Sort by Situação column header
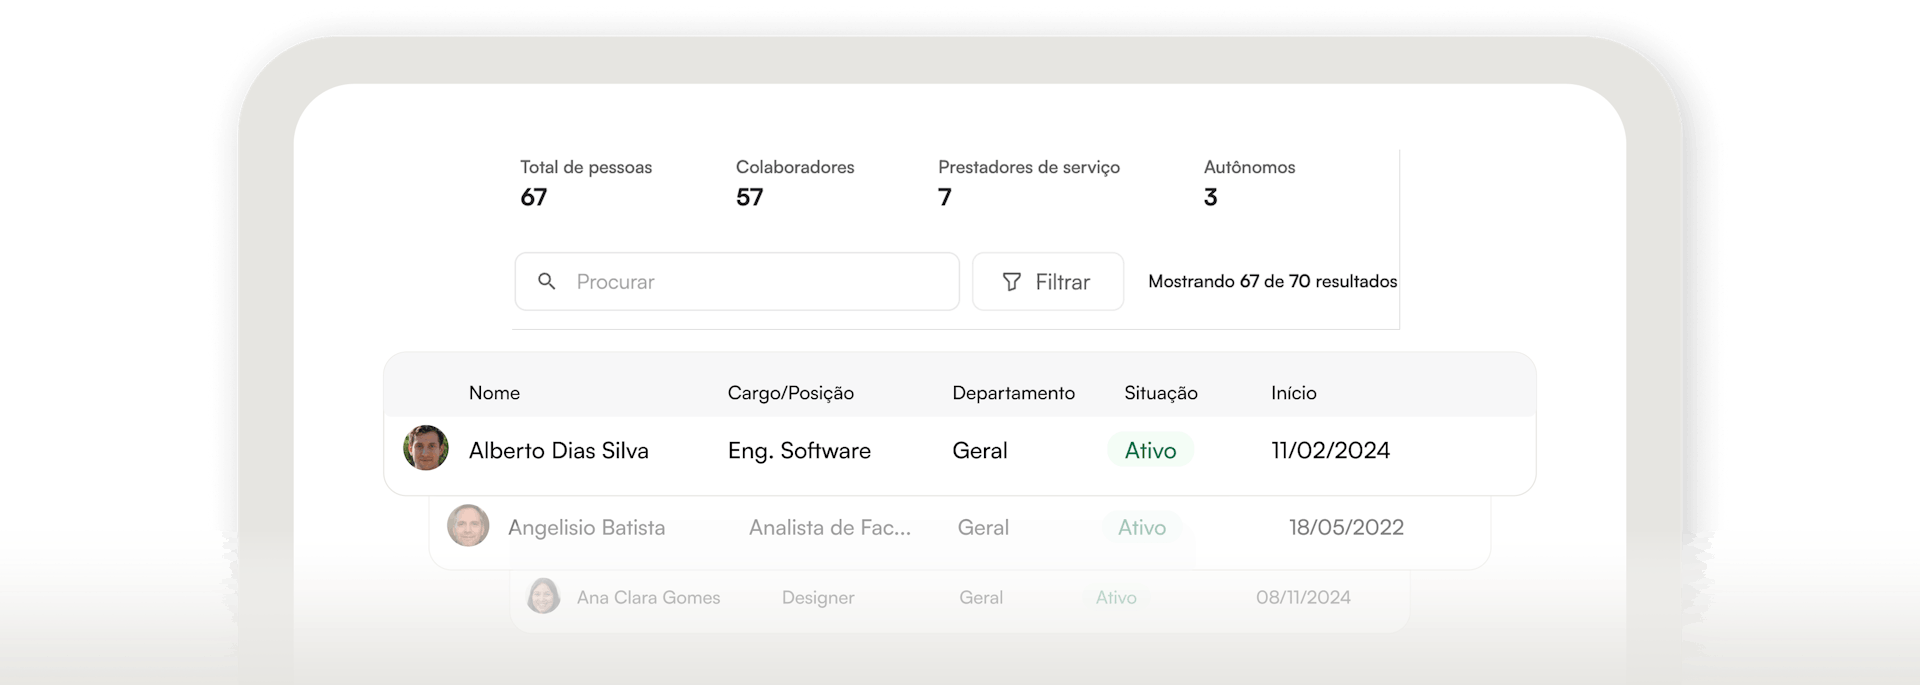The image size is (1920, 685). [x=1160, y=393]
